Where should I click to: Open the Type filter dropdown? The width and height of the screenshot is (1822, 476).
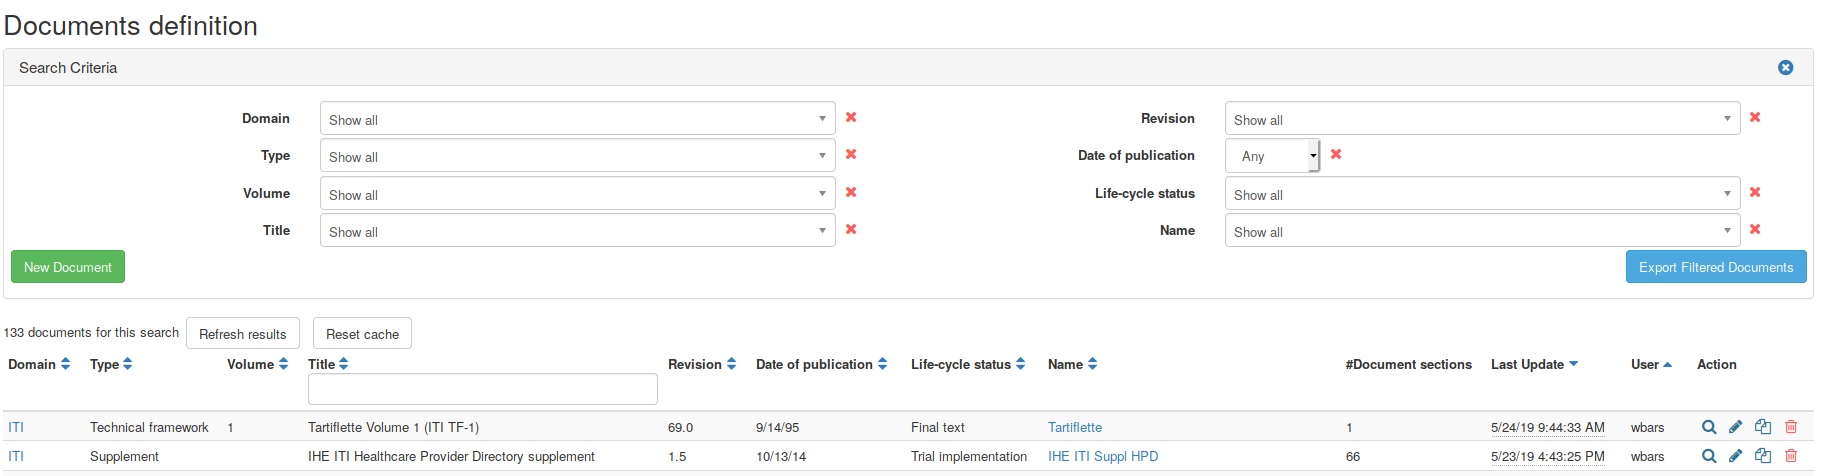point(577,156)
